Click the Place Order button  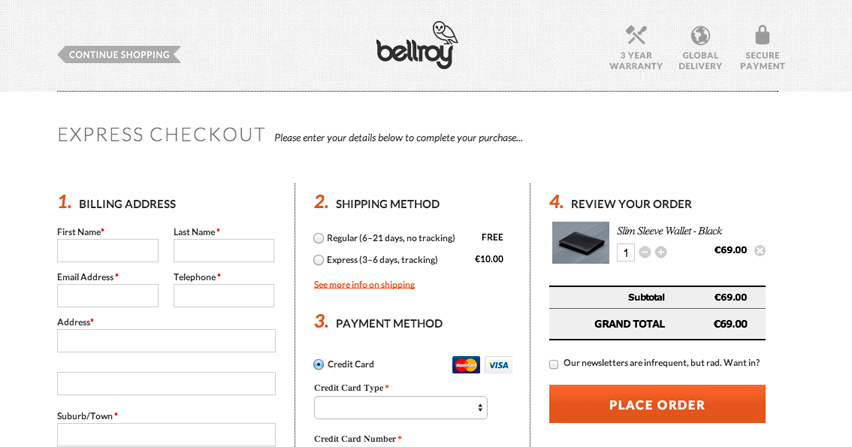tap(657, 404)
